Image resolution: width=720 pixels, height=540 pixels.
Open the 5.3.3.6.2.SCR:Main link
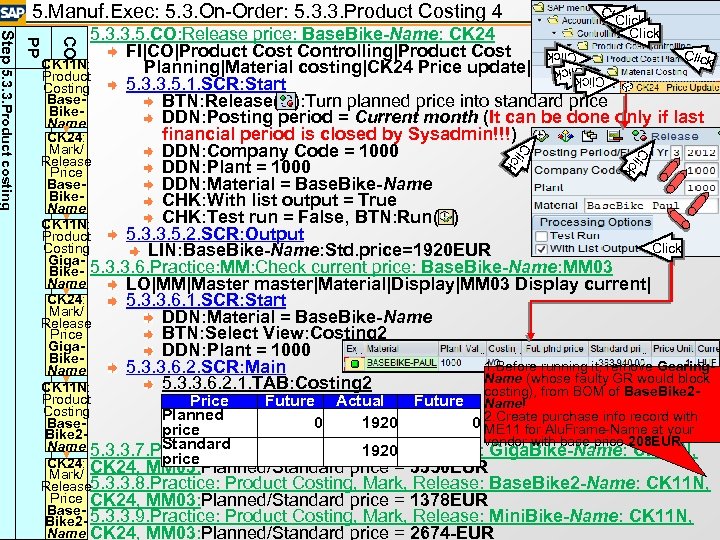[206, 367]
